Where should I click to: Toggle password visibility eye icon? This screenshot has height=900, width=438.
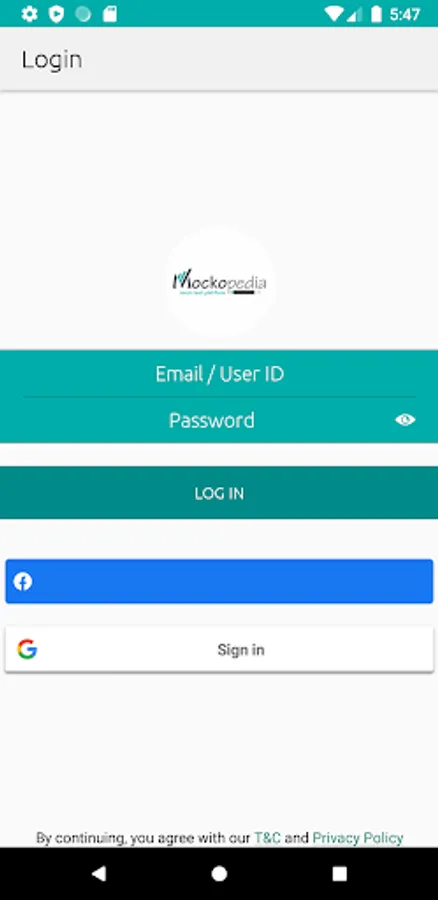tap(405, 420)
